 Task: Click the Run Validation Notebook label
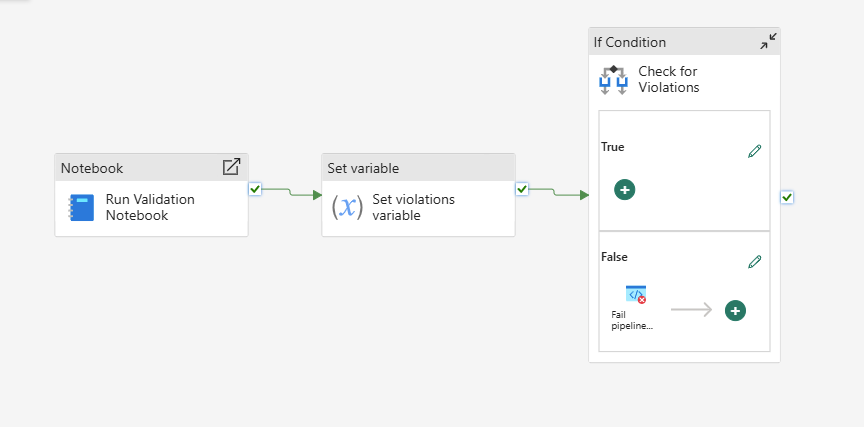[150, 207]
